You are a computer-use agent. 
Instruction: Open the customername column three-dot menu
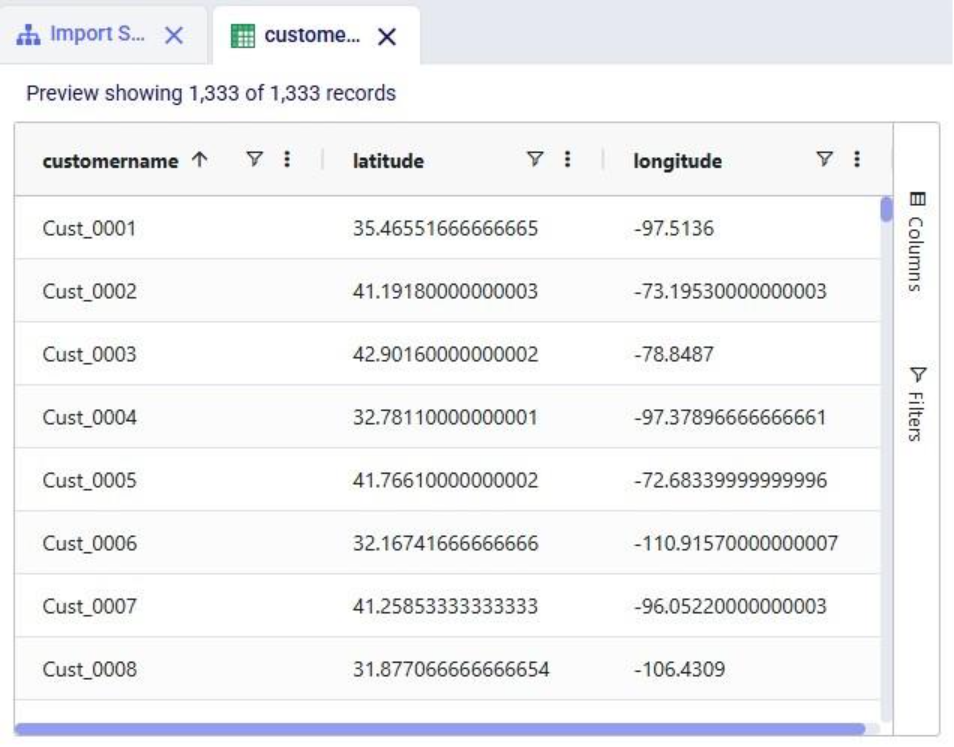[287, 159]
